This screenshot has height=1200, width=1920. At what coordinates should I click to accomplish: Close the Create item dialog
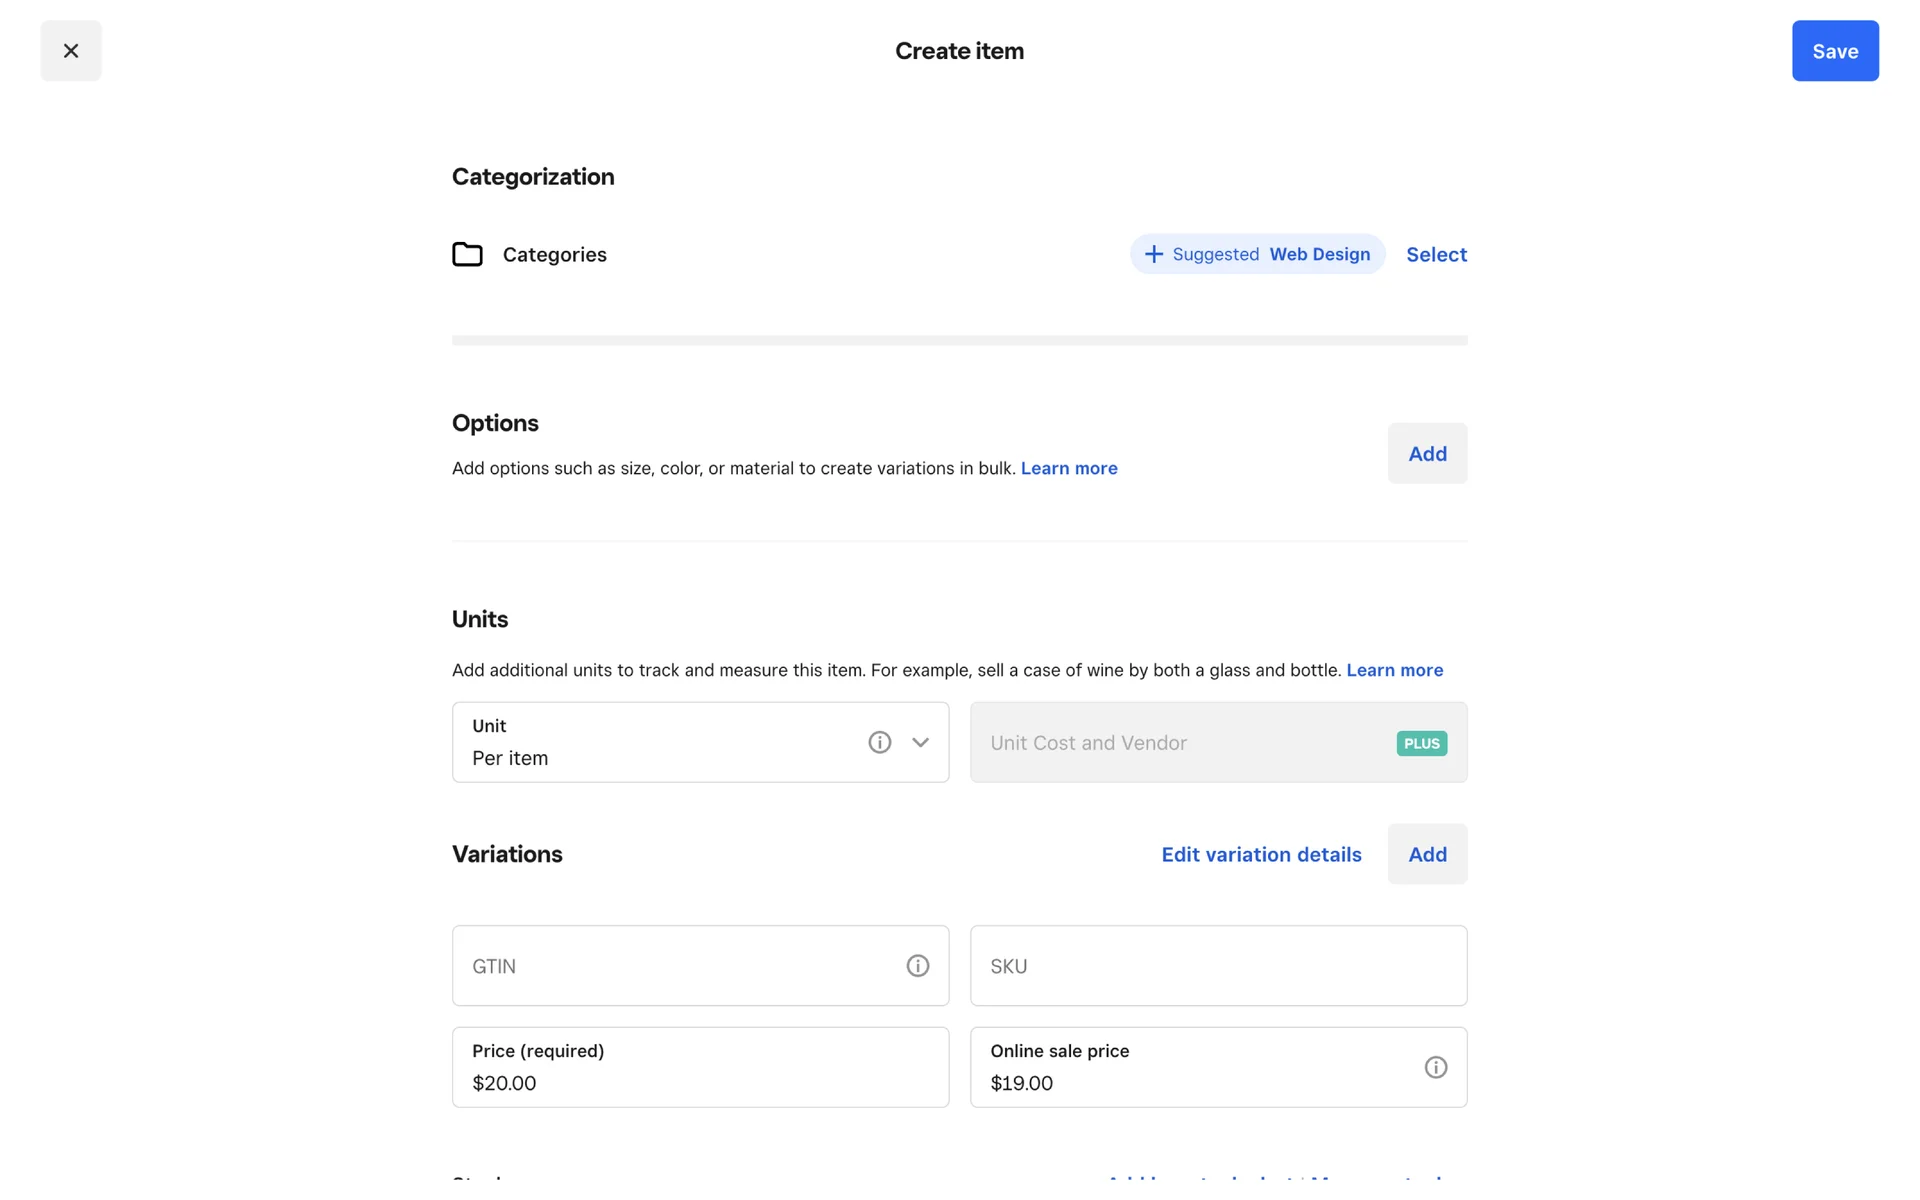(70, 51)
